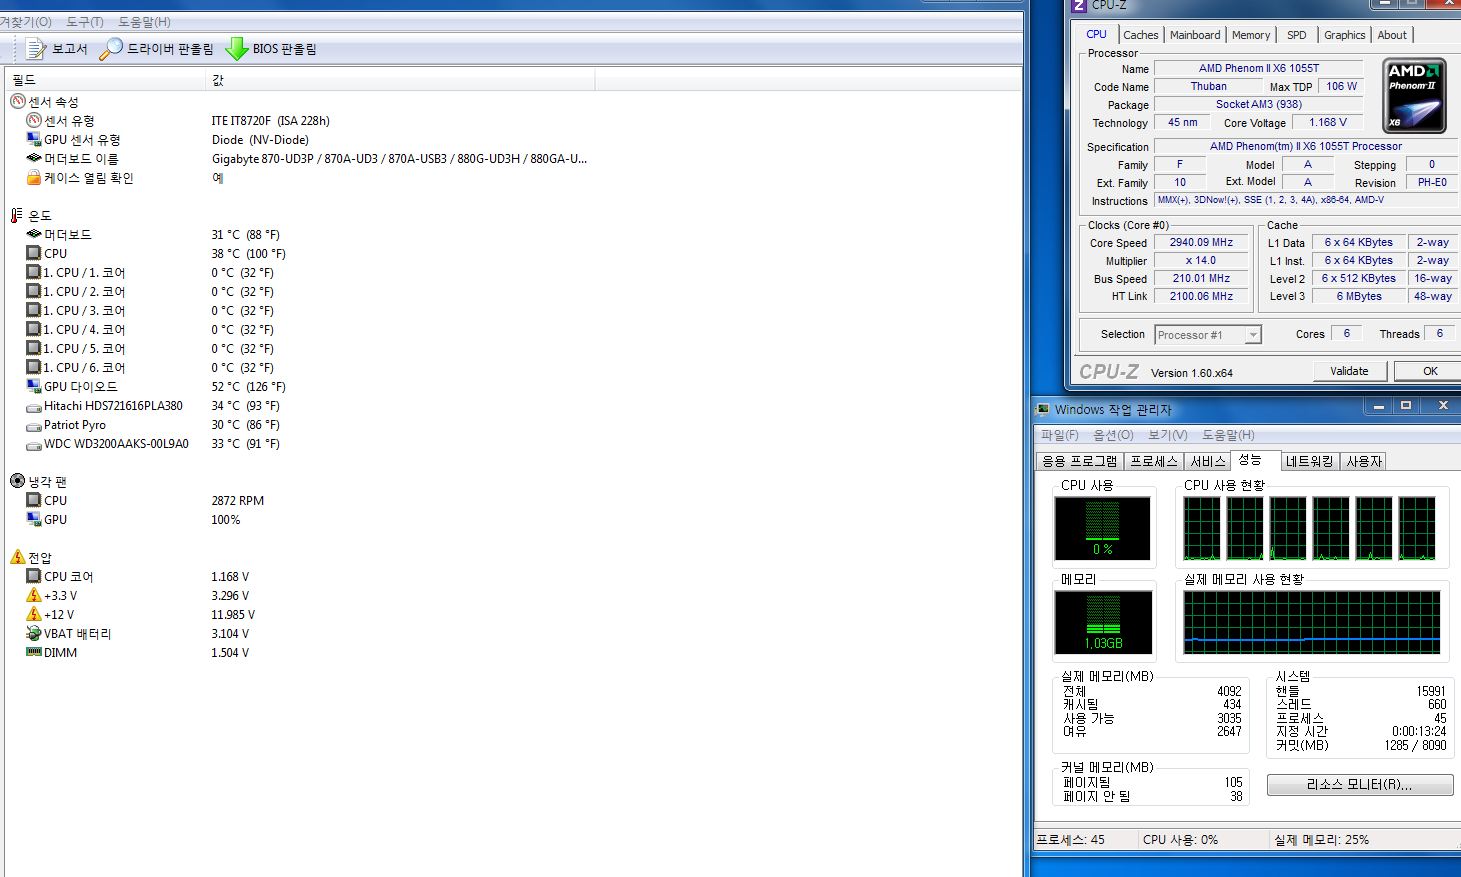Image resolution: width=1461 pixels, height=877 pixels.
Task: Click the 프로세스: 45 status bar entry
Action: click(1070, 840)
